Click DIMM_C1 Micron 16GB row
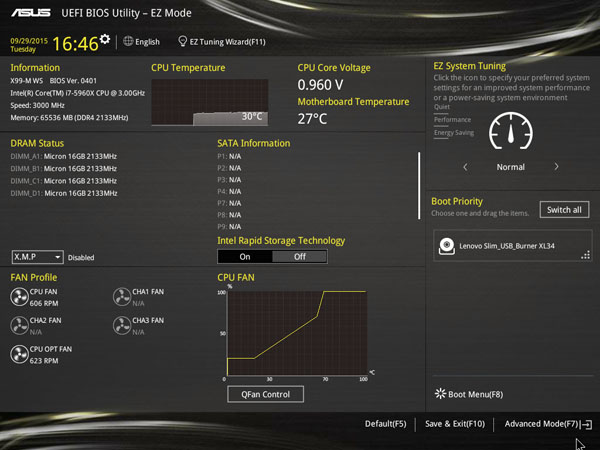This screenshot has width=600, height=450. (x=64, y=181)
